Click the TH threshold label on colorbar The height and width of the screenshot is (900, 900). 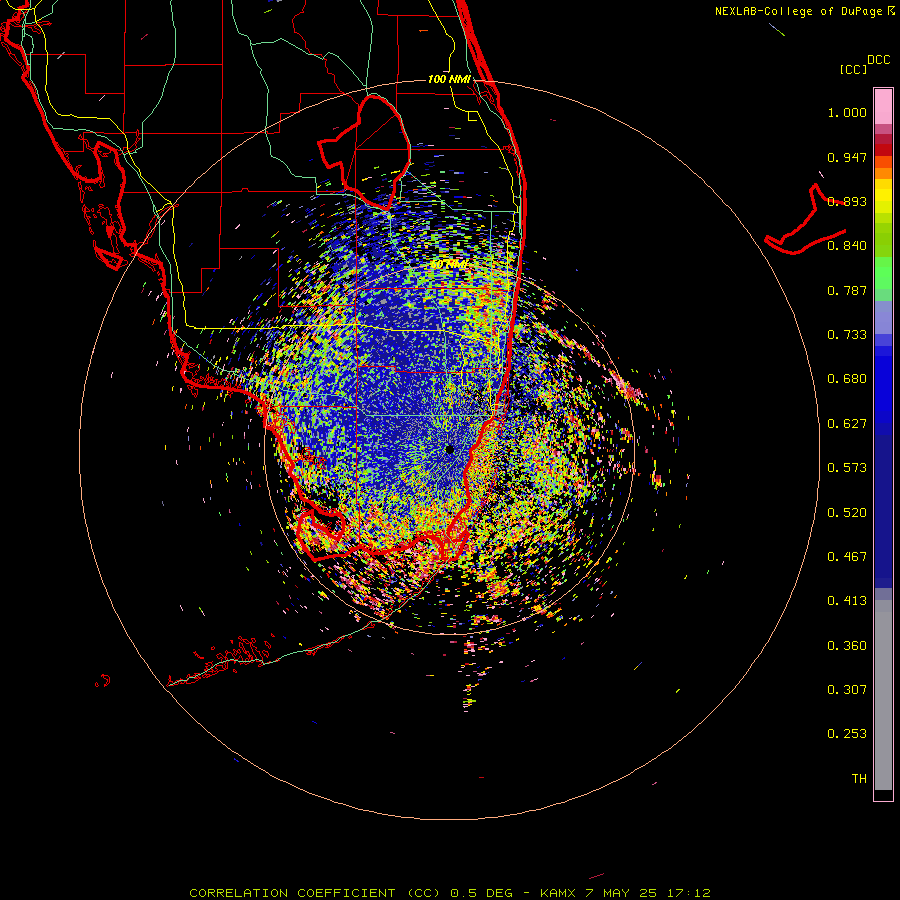[x=859, y=779]
